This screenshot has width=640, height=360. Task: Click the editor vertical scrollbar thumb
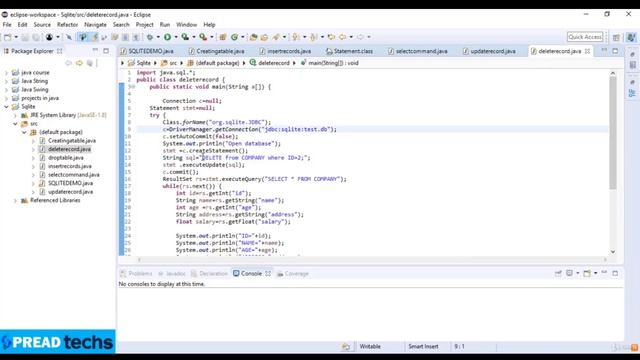(613, 133)
